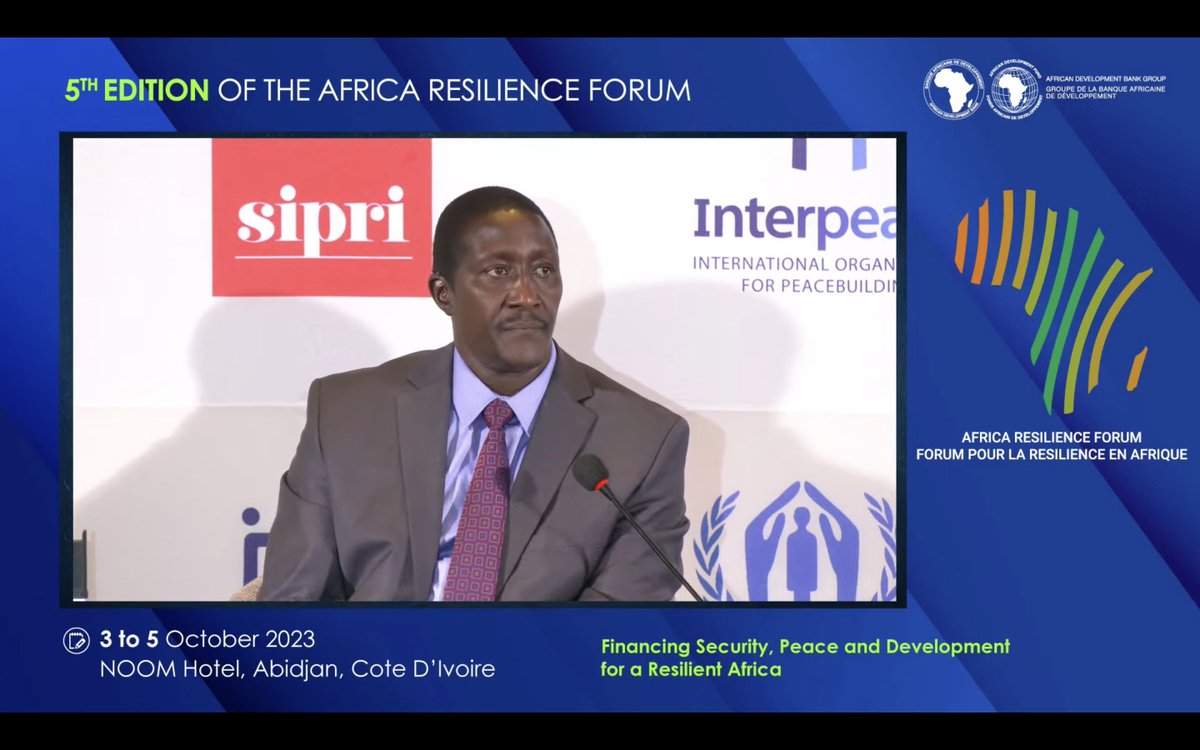1200x750 pixels.
Task: Click the 'AFRICA RESILIENCE FORUM' caption
Action: tap(1051, 438)
